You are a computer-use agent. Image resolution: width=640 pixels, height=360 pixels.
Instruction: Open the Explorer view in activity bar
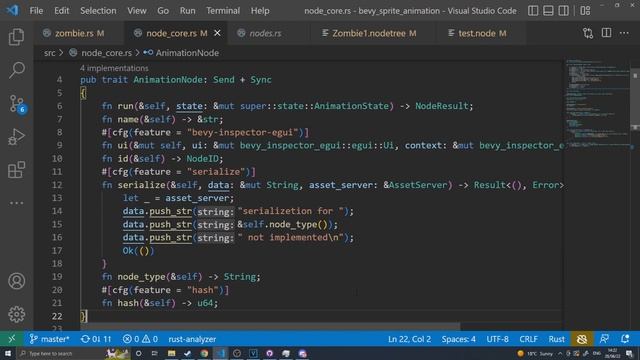tap(16, 37)
